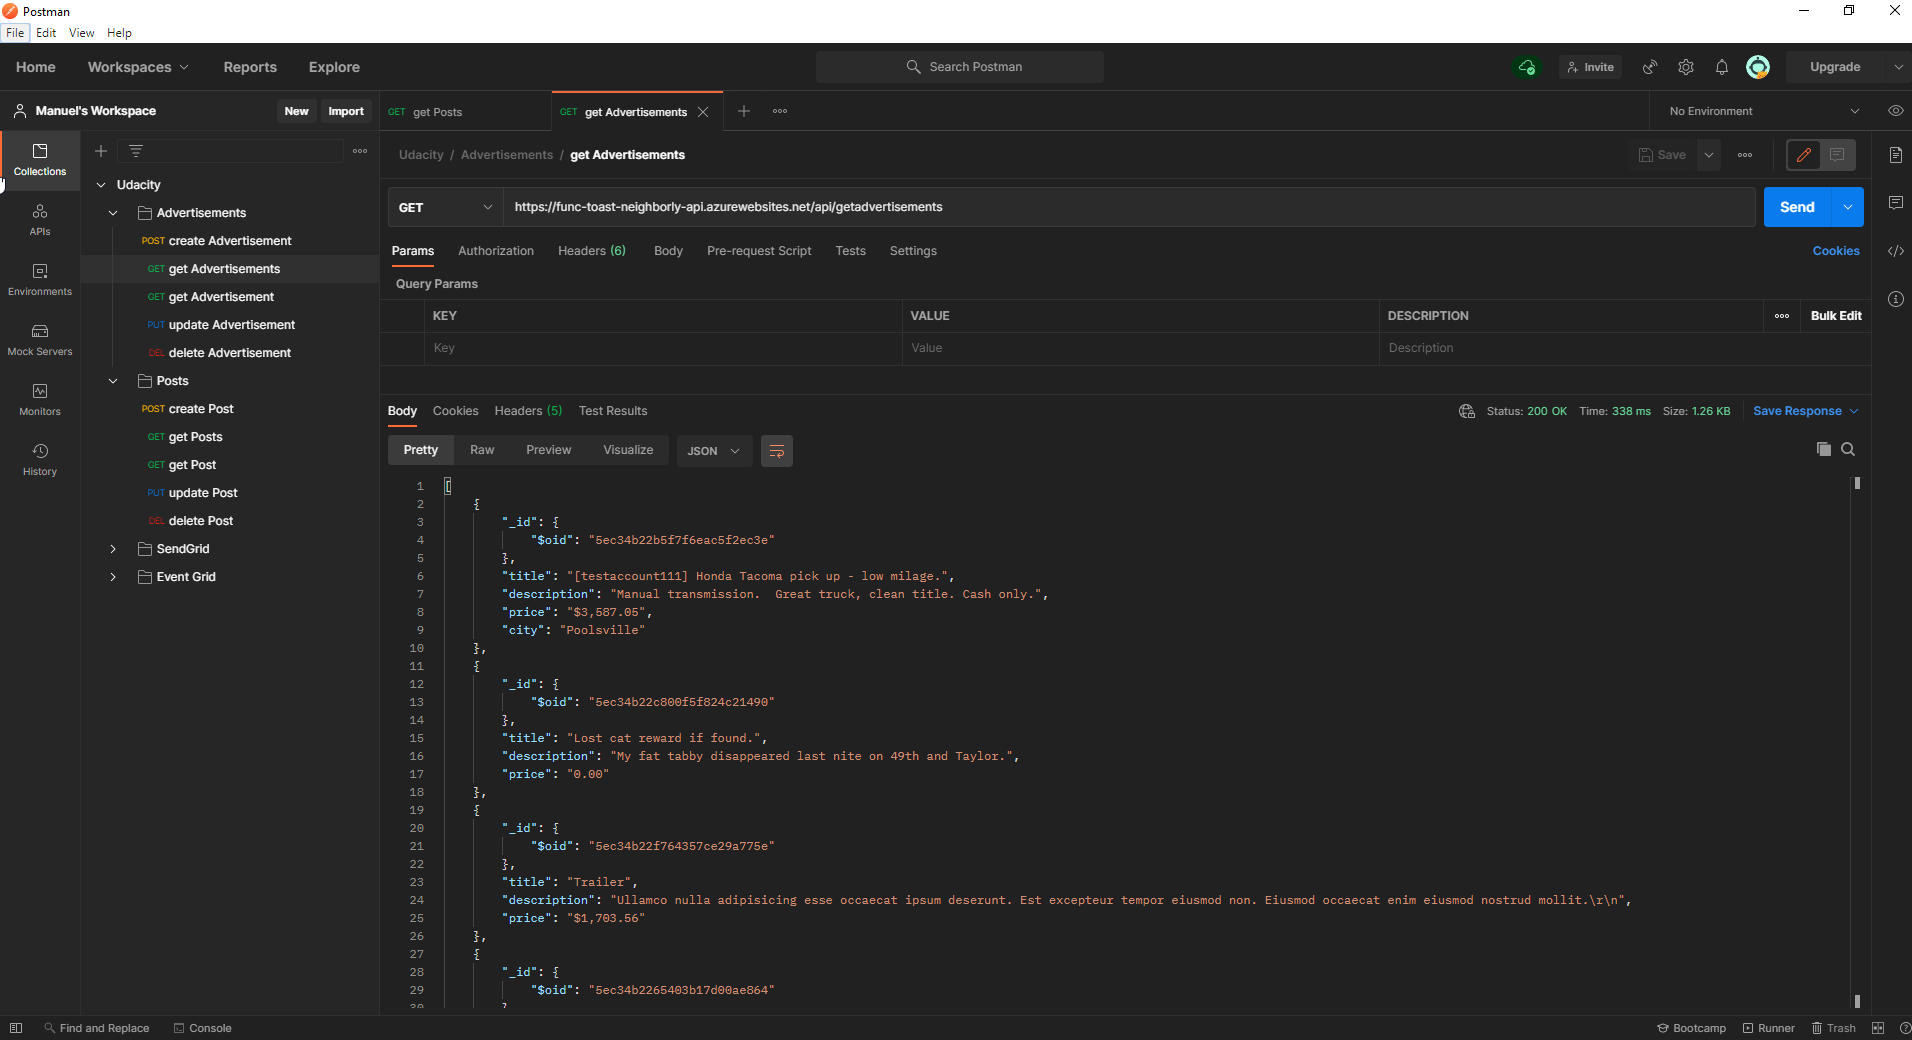
Task: Switch to the Test Results tab
Action: [x=613, y=411]
